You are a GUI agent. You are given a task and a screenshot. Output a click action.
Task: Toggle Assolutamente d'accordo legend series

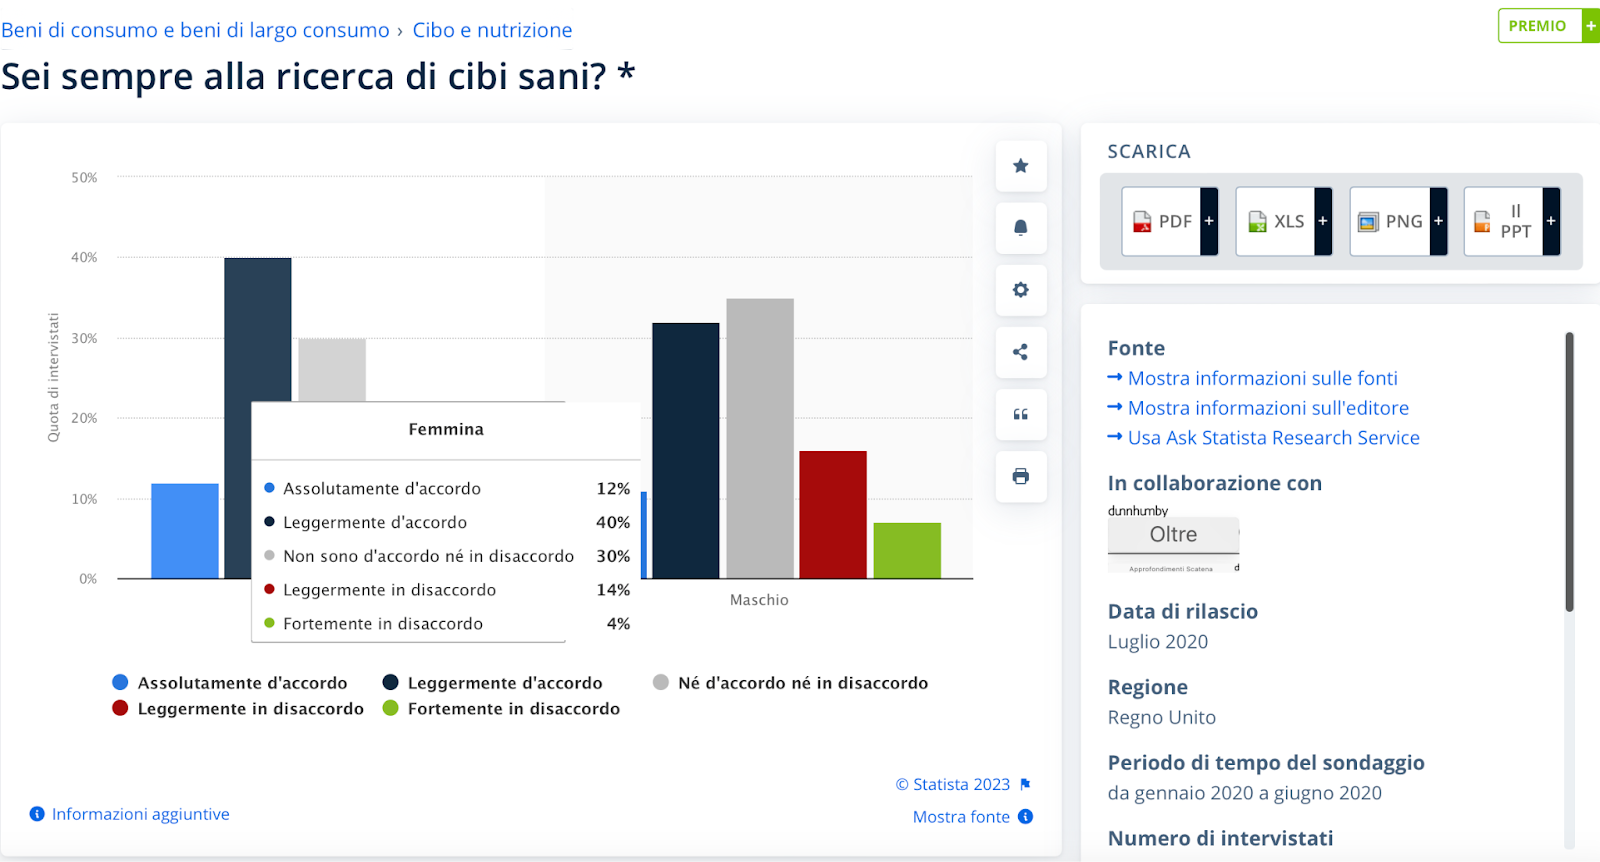pos(230,683)
